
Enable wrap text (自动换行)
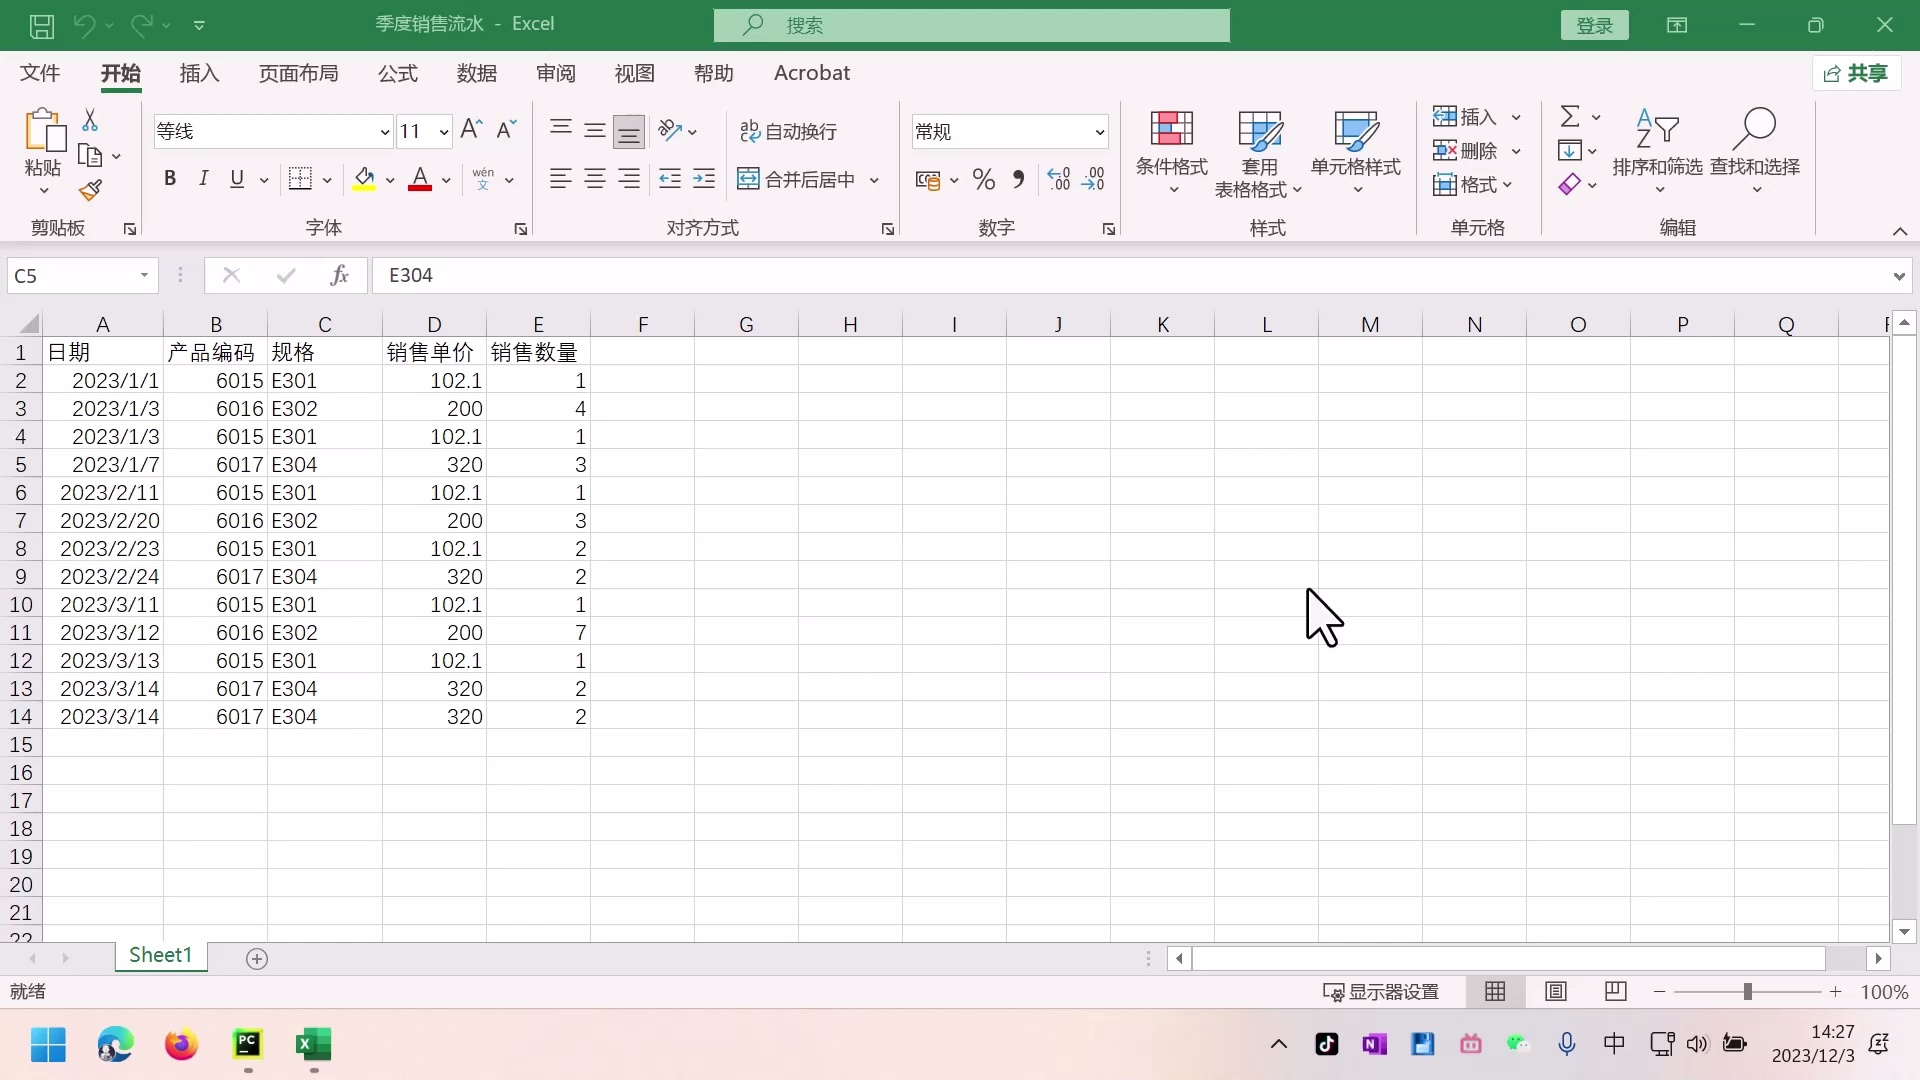[x=789, y=131]
